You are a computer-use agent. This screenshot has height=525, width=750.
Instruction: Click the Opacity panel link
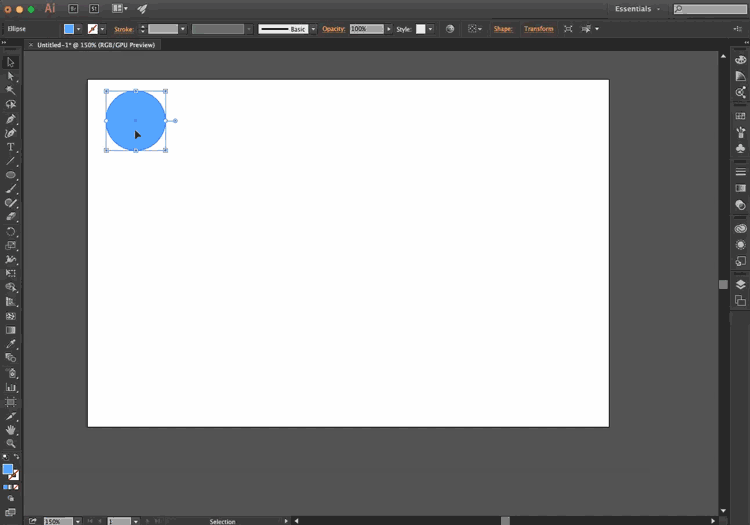point(333,29)
